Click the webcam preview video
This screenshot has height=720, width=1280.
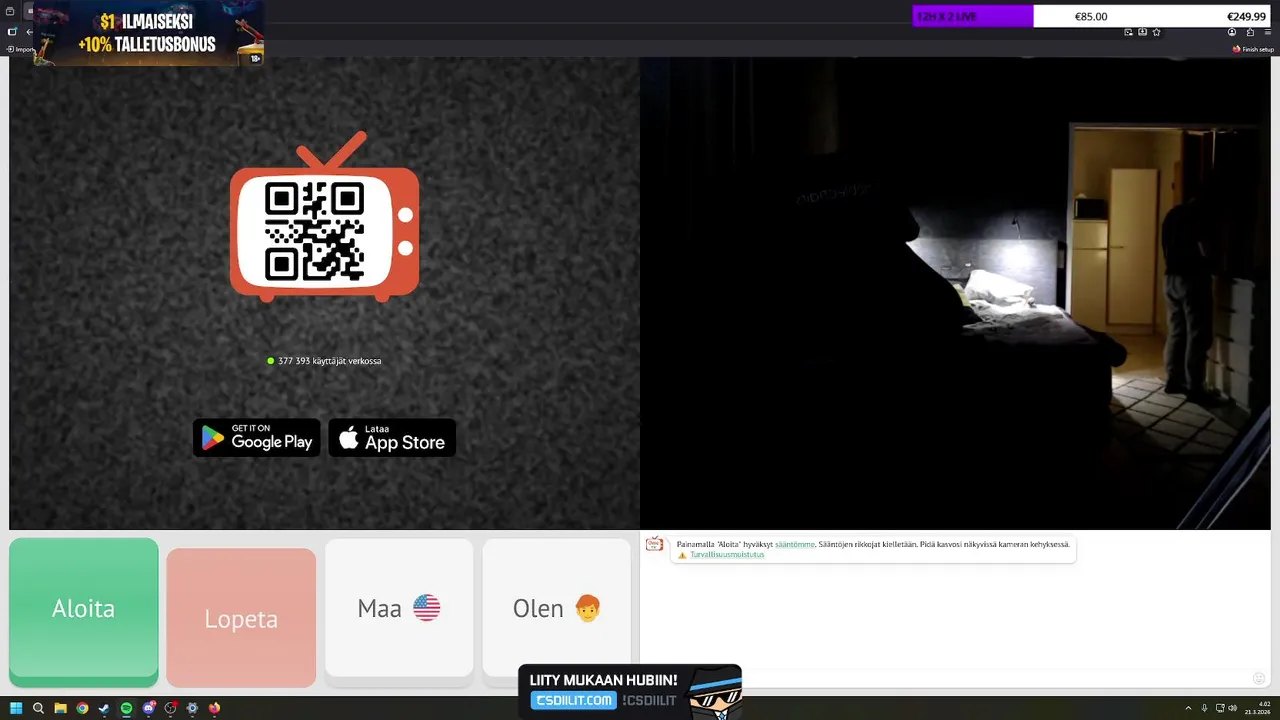[x=955, y=293]
